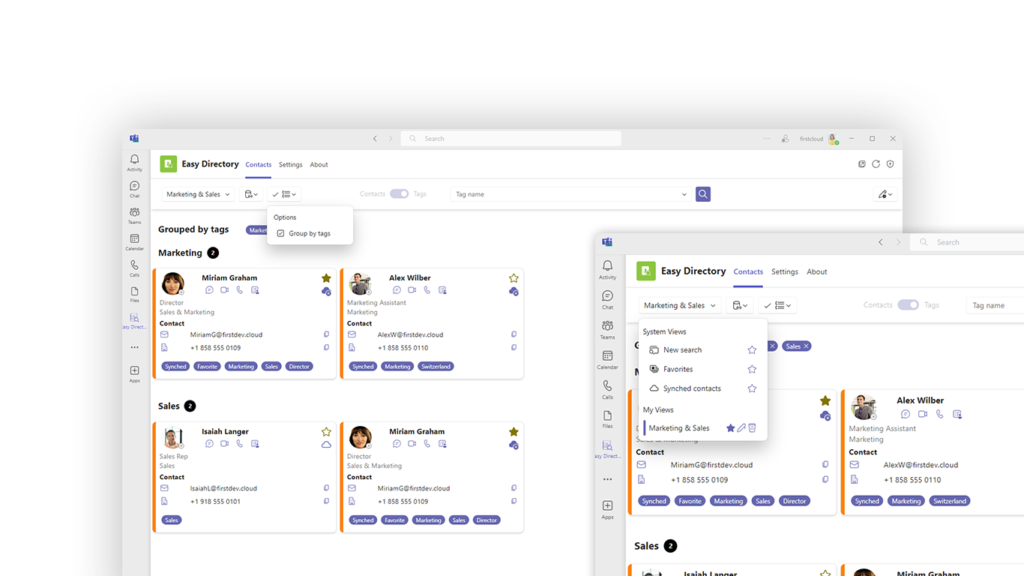This screenshot has width=1024, height=576.
Task: Start chat with Alex Wilber in back window
Action: [x=396, y=290]
